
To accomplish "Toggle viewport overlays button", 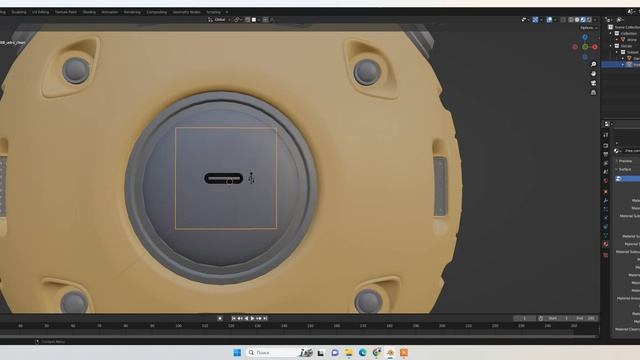I will pyautogui.click(x=549, y=20).
